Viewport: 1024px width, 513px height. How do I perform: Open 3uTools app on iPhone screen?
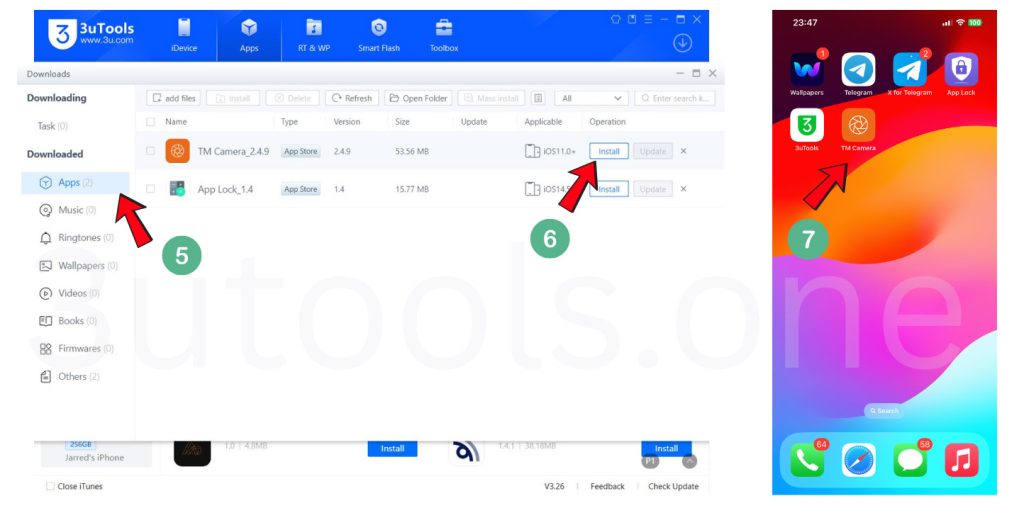807,125
